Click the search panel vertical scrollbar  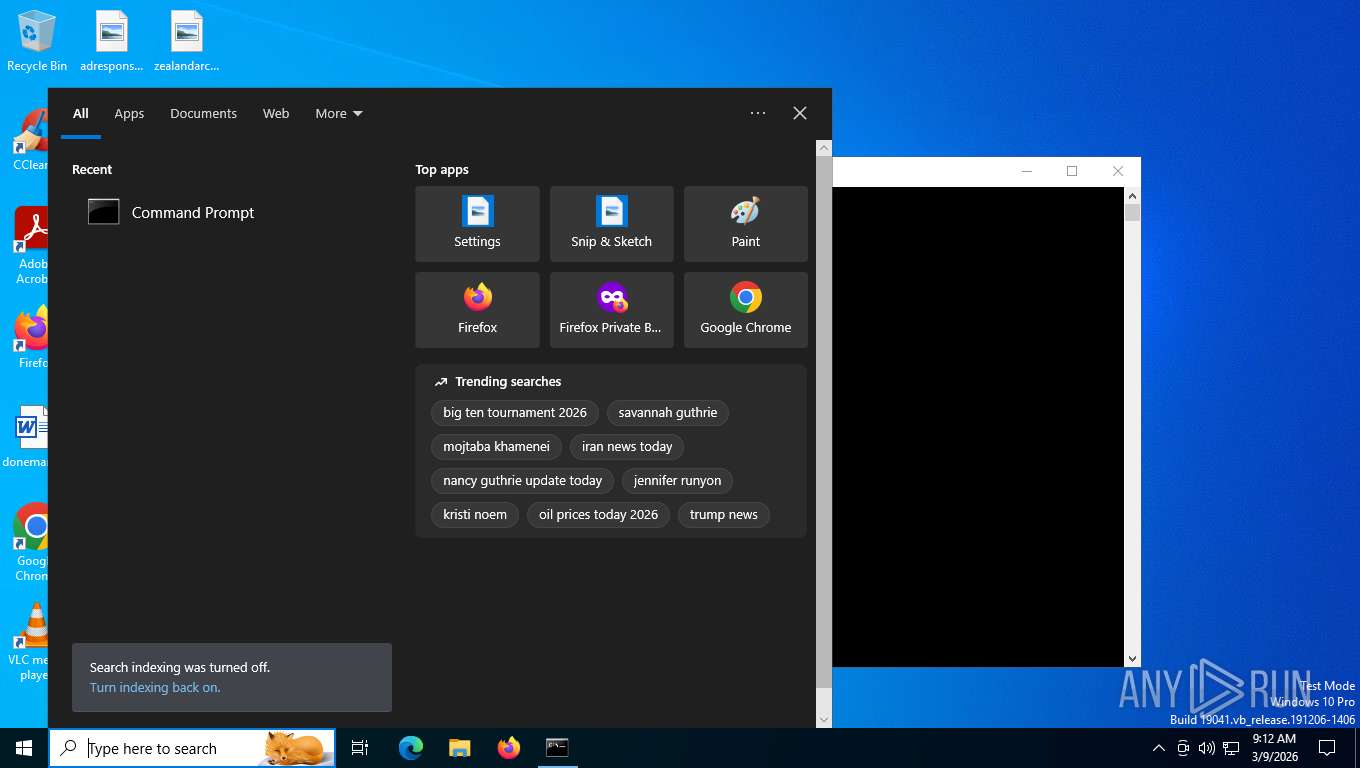coord(824,420)
